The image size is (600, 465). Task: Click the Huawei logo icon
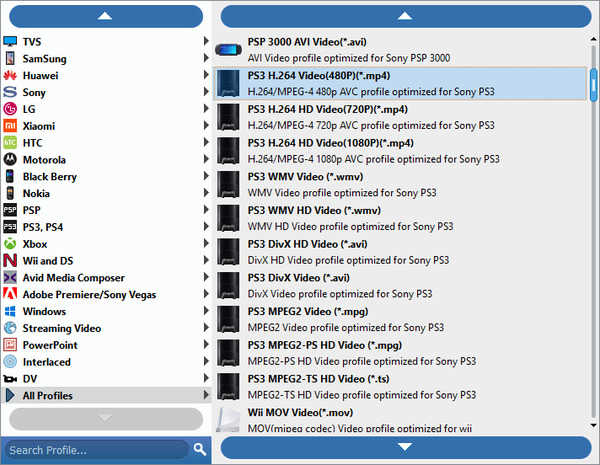(10, 75)
